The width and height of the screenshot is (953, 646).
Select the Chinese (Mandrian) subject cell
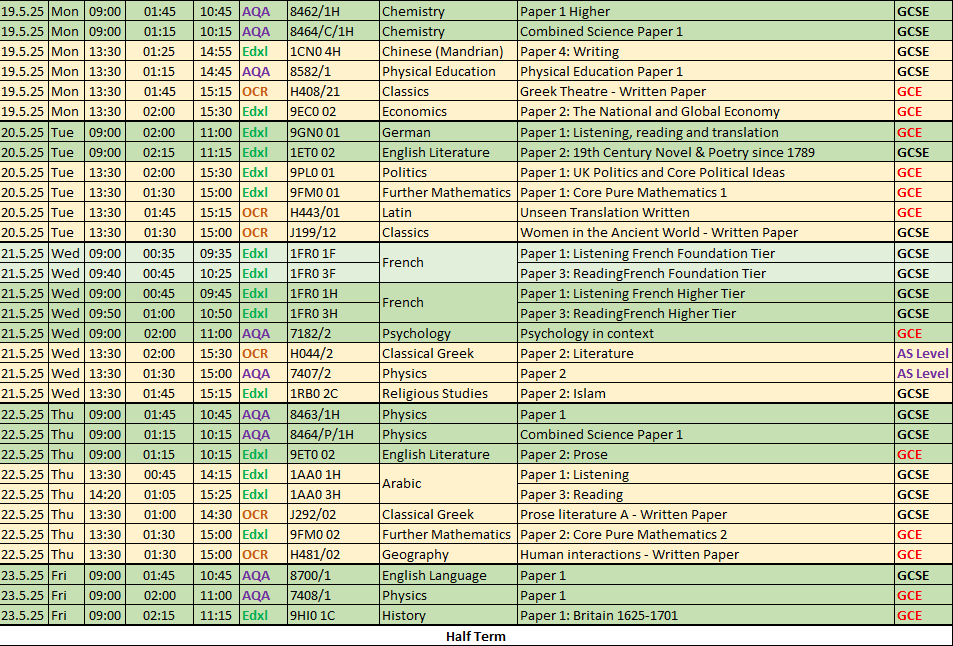(447, 51)
